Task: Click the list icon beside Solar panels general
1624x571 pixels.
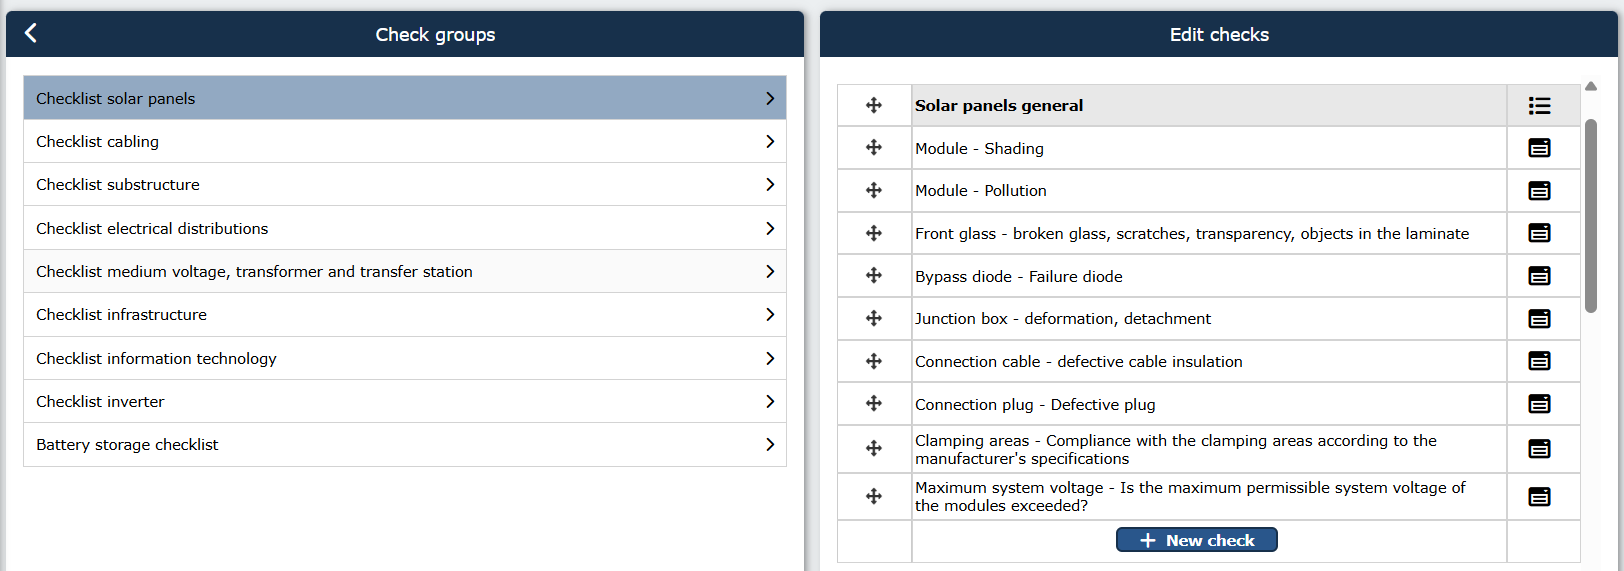Action: click(1540, 105)
